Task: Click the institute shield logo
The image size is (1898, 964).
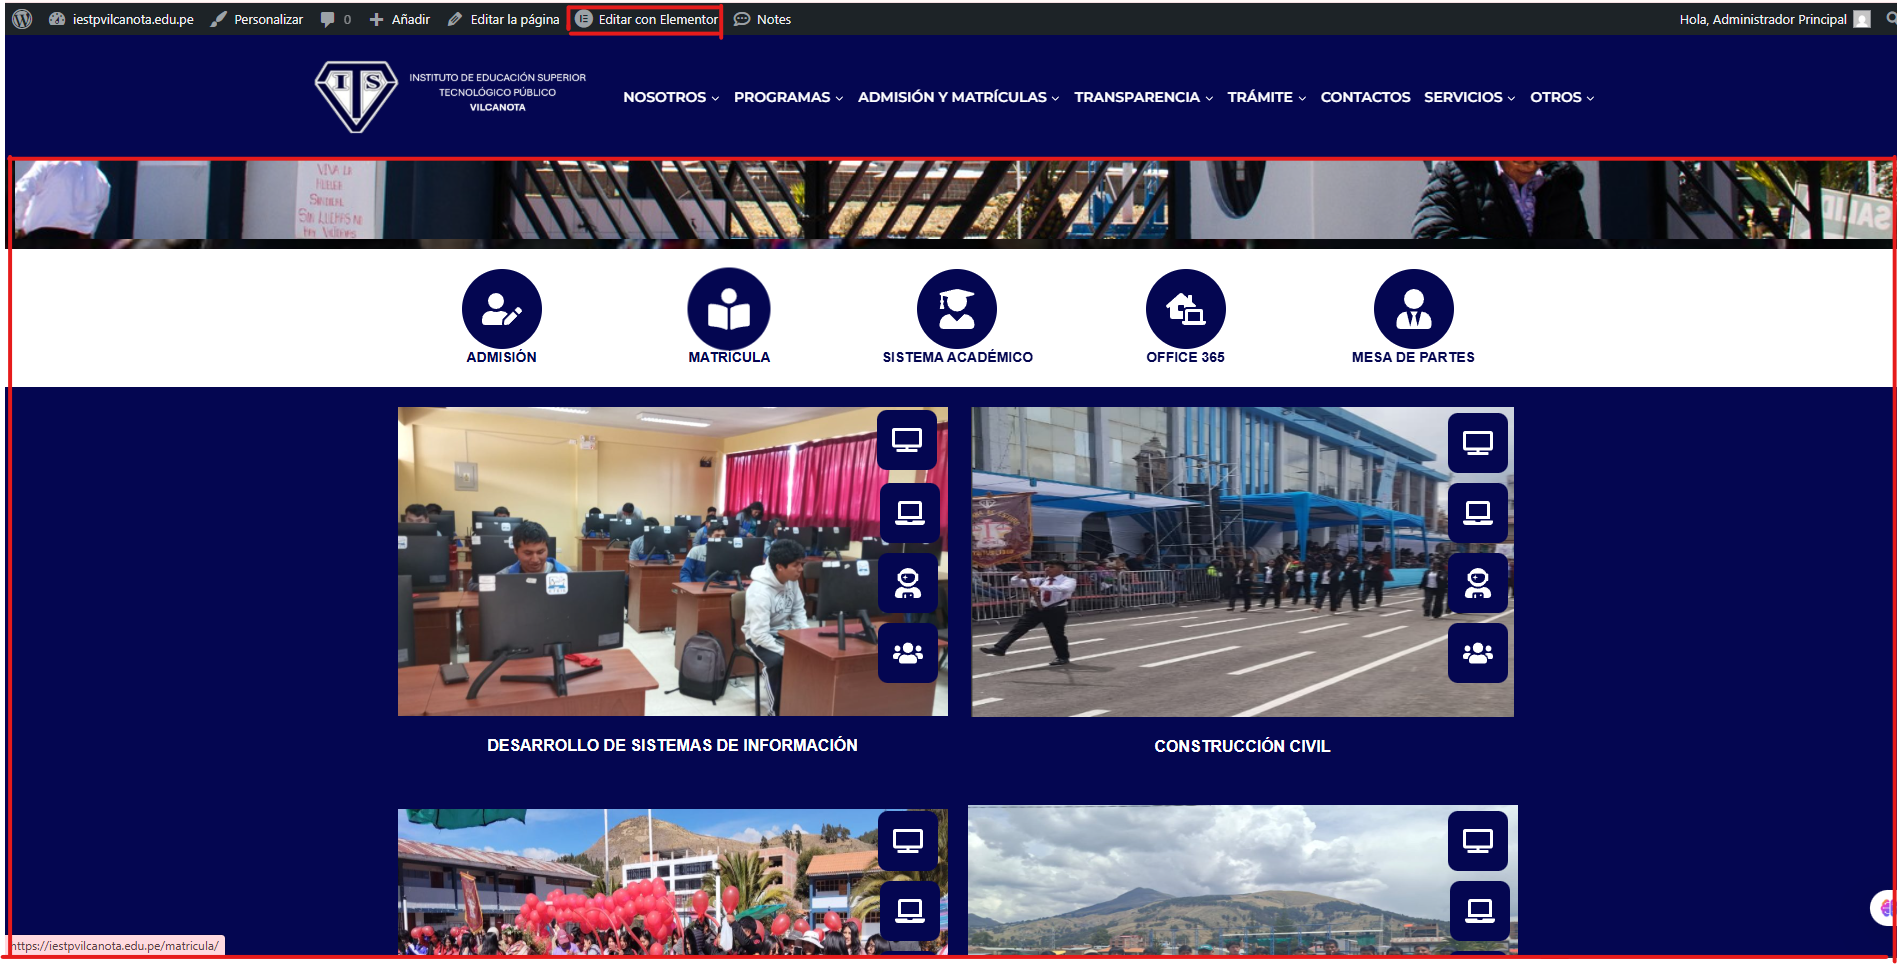Action: click(x=355, y=95)
